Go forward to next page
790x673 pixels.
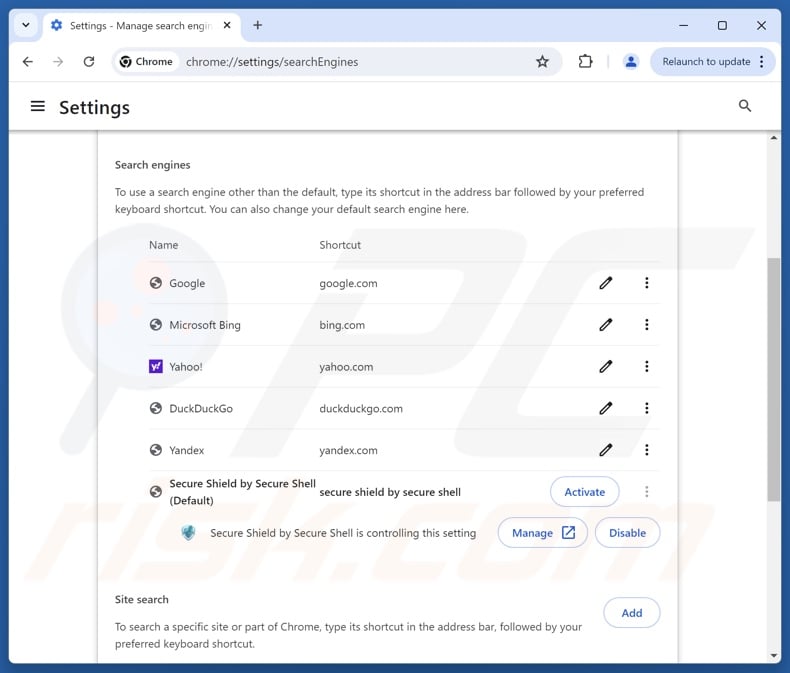[x=58, y=61]
